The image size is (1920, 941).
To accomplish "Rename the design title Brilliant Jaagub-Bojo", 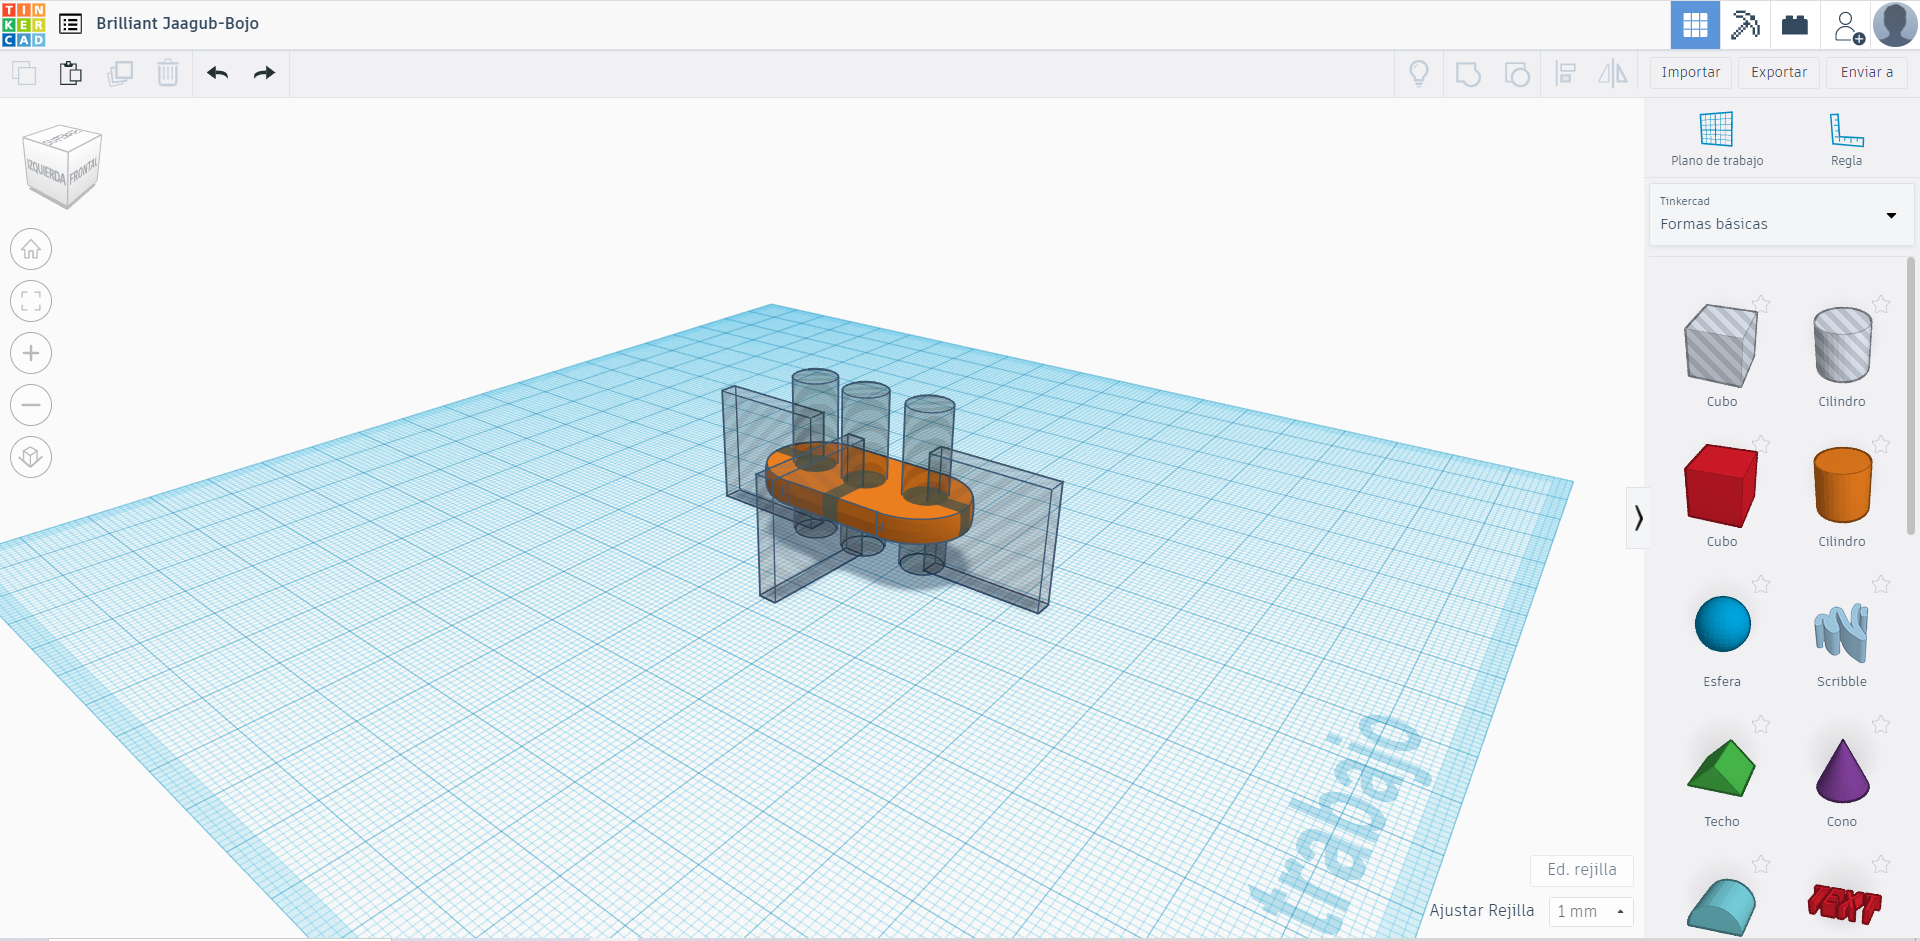I will click(x=177, y=24).
